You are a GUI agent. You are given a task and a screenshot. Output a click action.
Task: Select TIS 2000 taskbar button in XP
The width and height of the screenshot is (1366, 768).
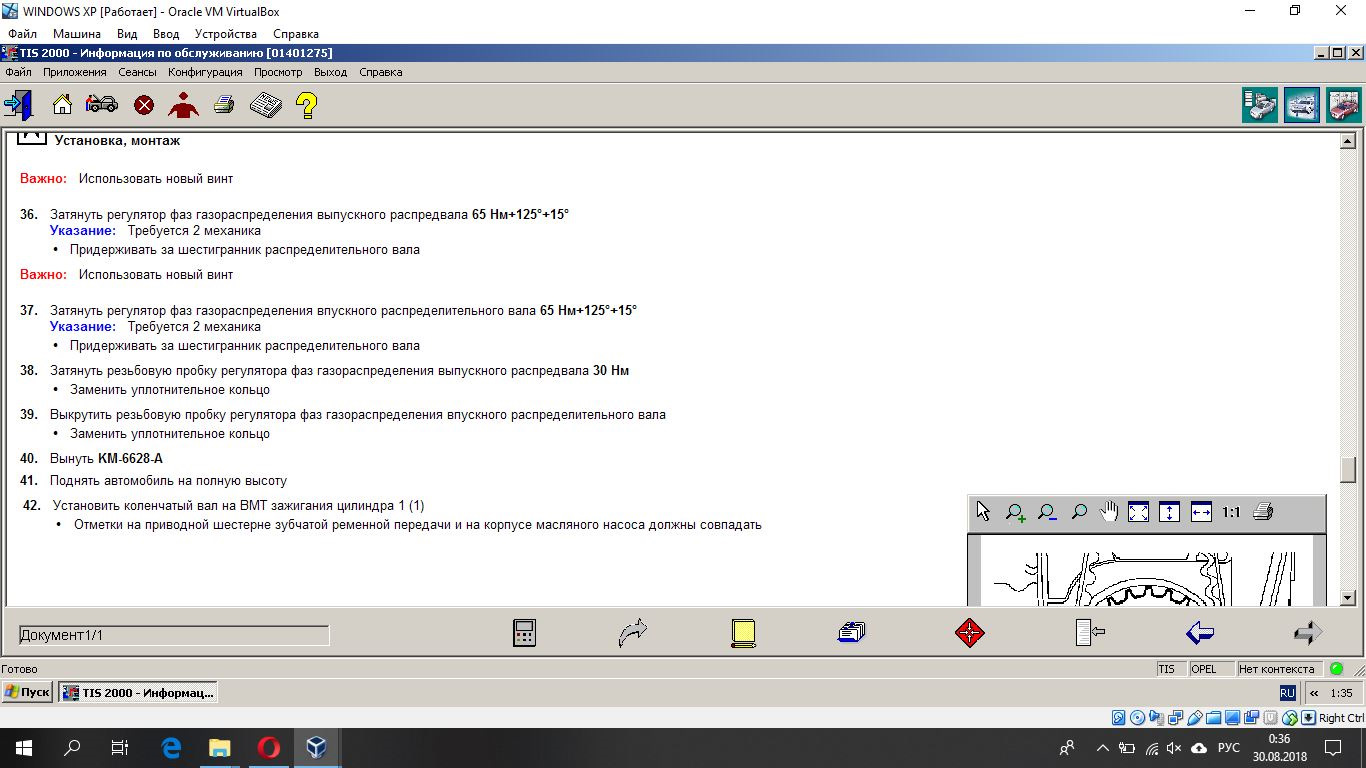pyautogui.click(x=137, y=692)
